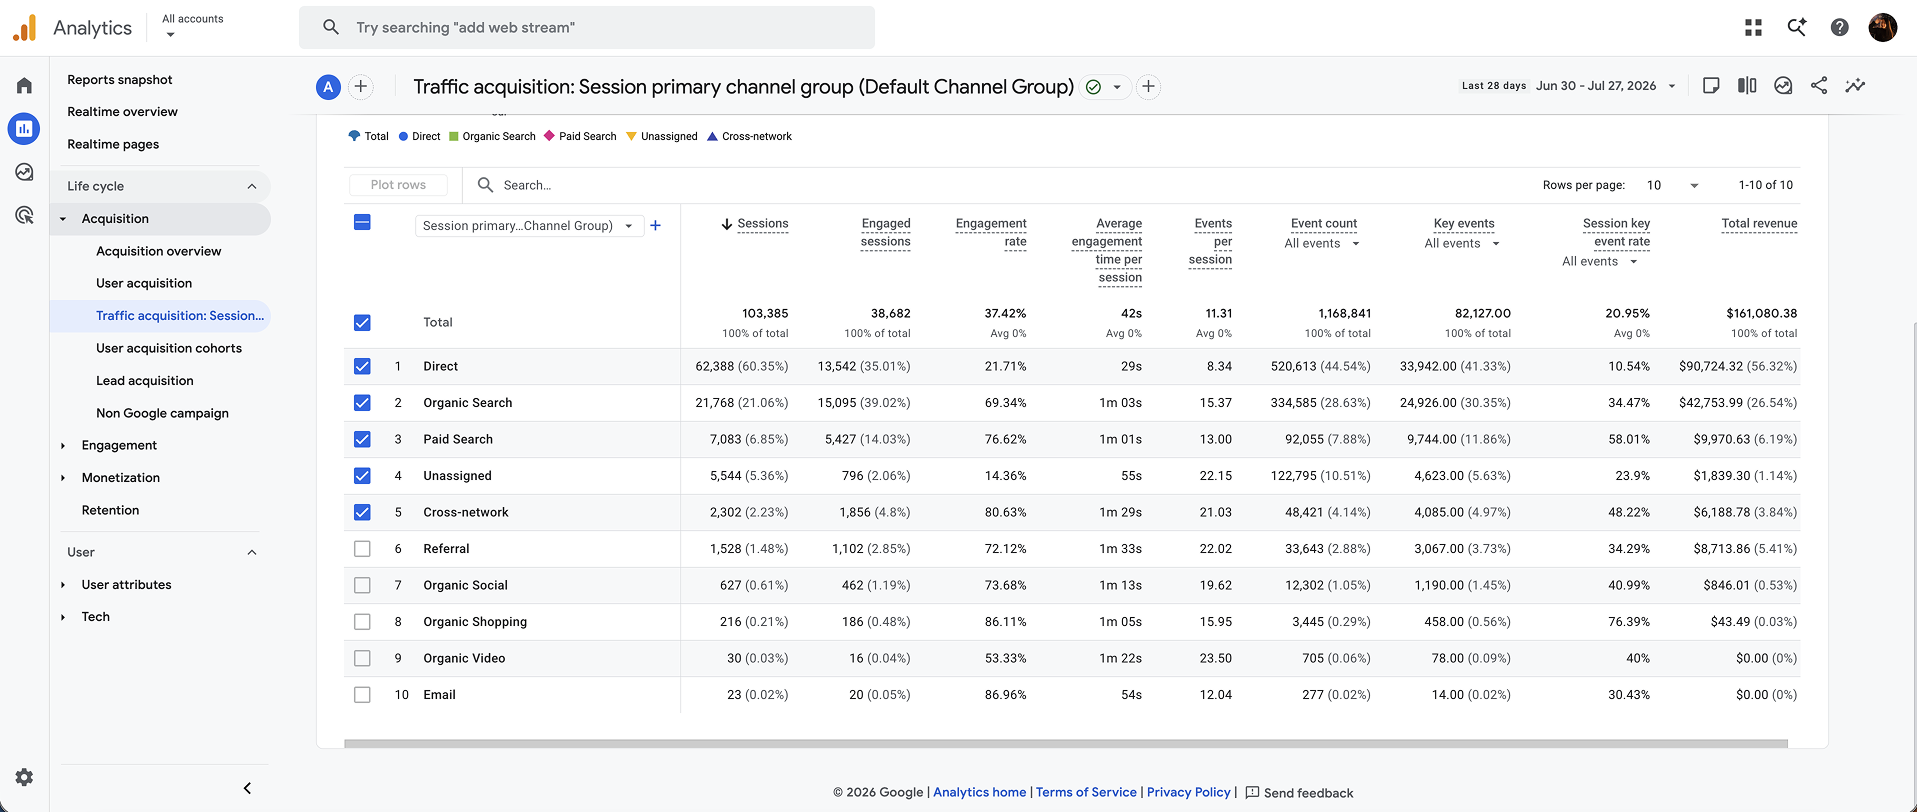The width and height of the screenshot is (1917, 812).
Task: Click the Direct blue legend marker
Action: 403,136
